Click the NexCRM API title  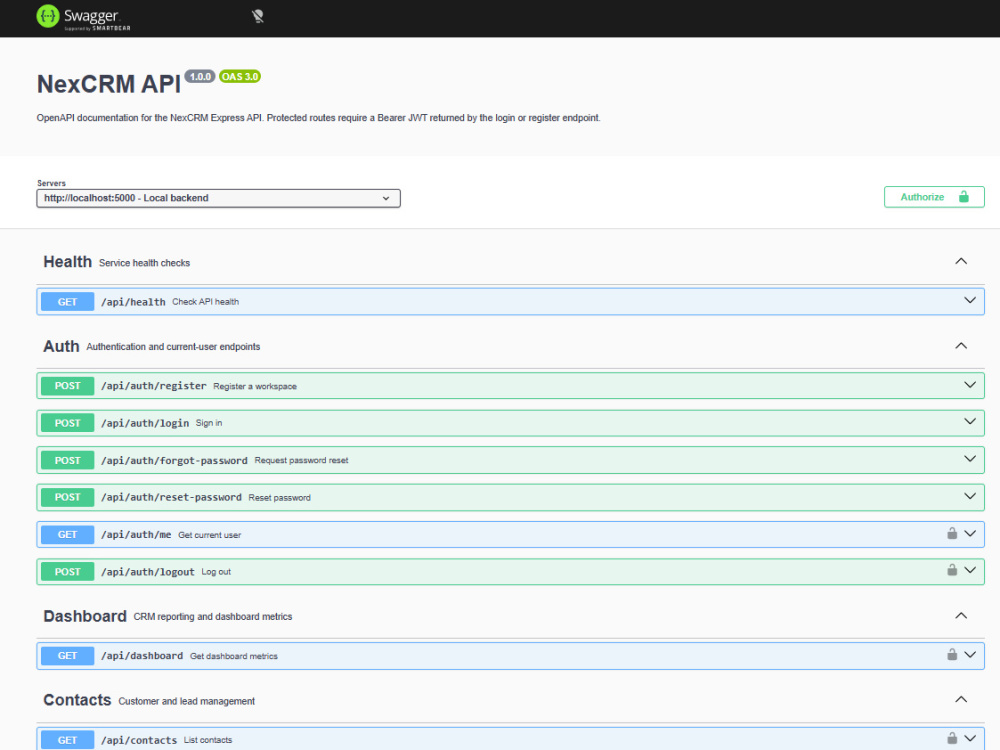coord(109,84)
